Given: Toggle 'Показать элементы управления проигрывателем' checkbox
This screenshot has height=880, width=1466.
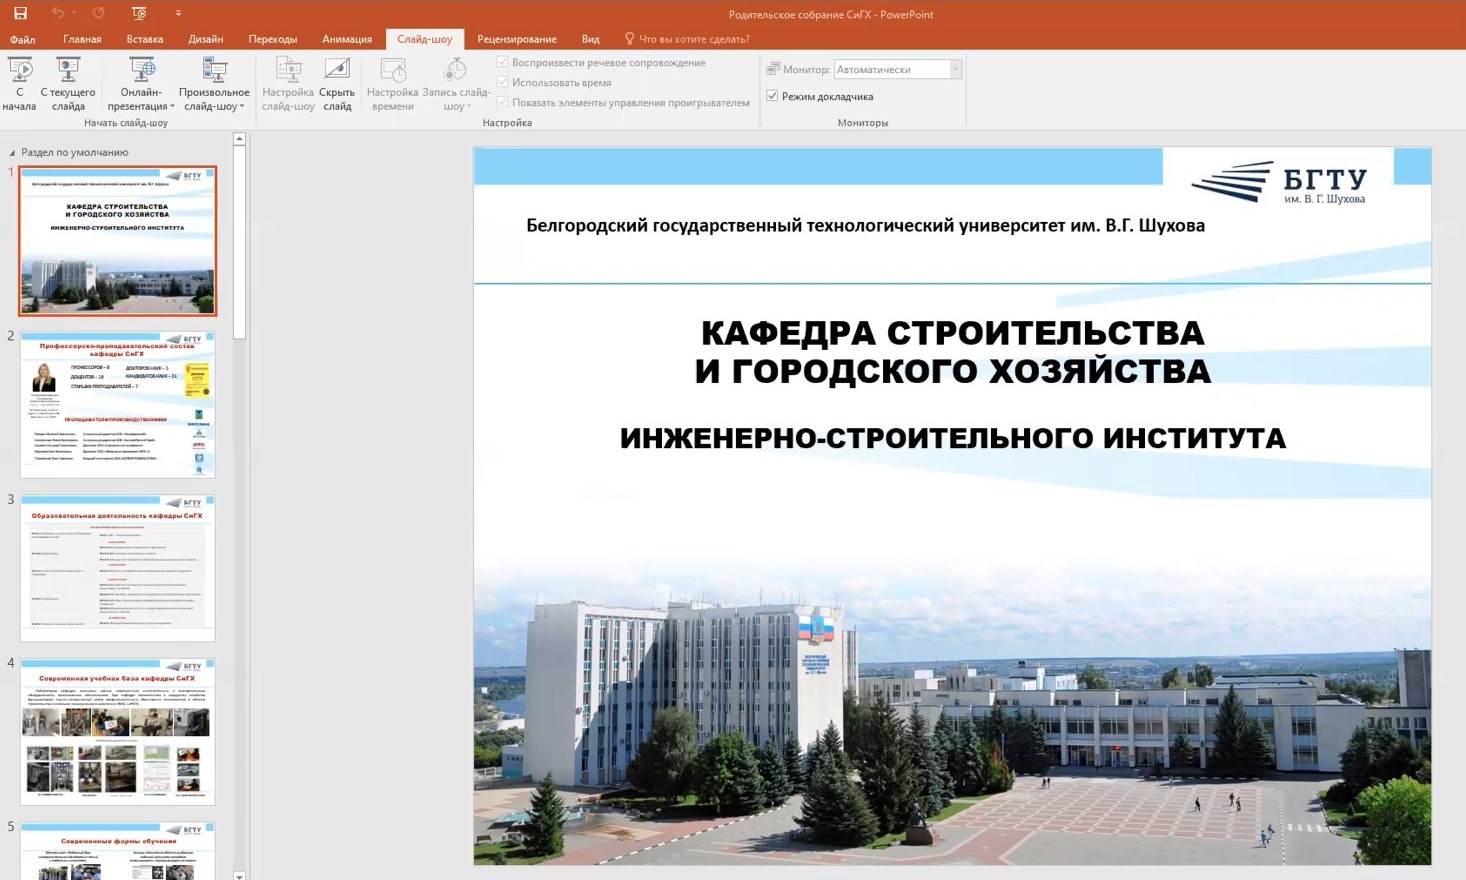Looking at the screenshot, I should (x=503, y=102).
